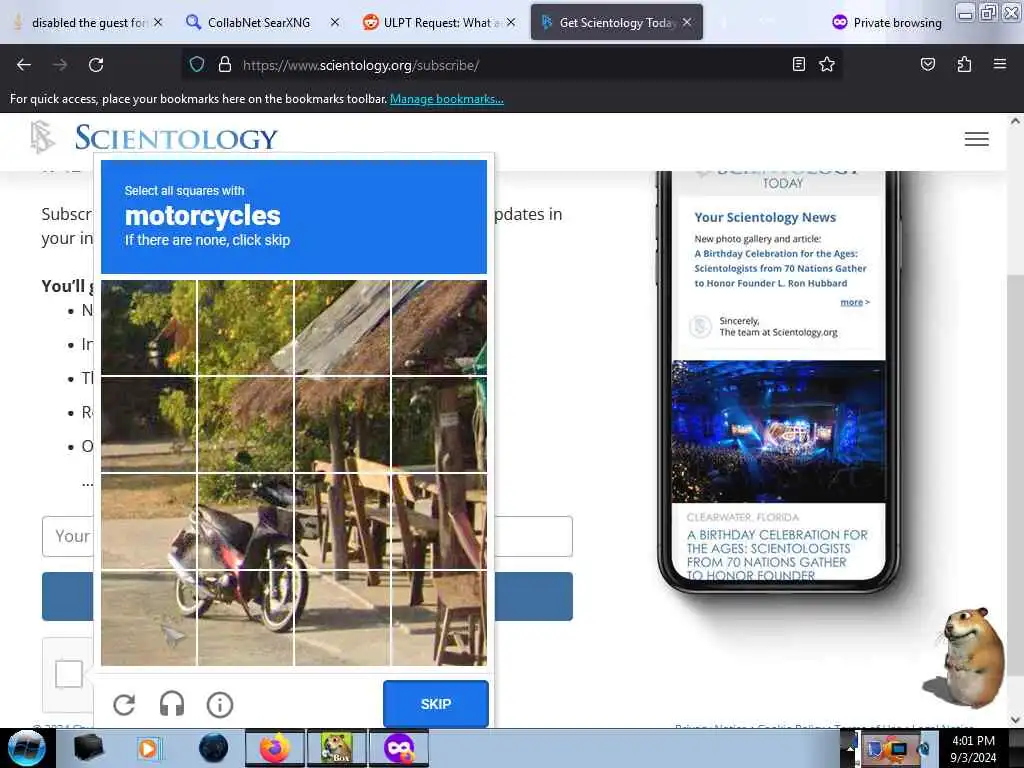Screen dimensions: 1024x768
Task: Open Firefox from the taskbar
Action: coord(275,748)
